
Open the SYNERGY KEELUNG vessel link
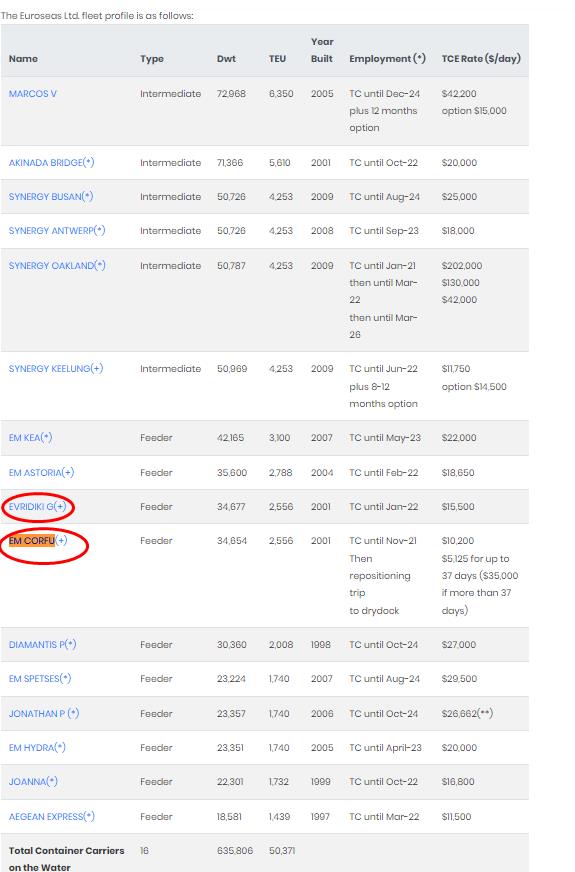tap(56, 368)
